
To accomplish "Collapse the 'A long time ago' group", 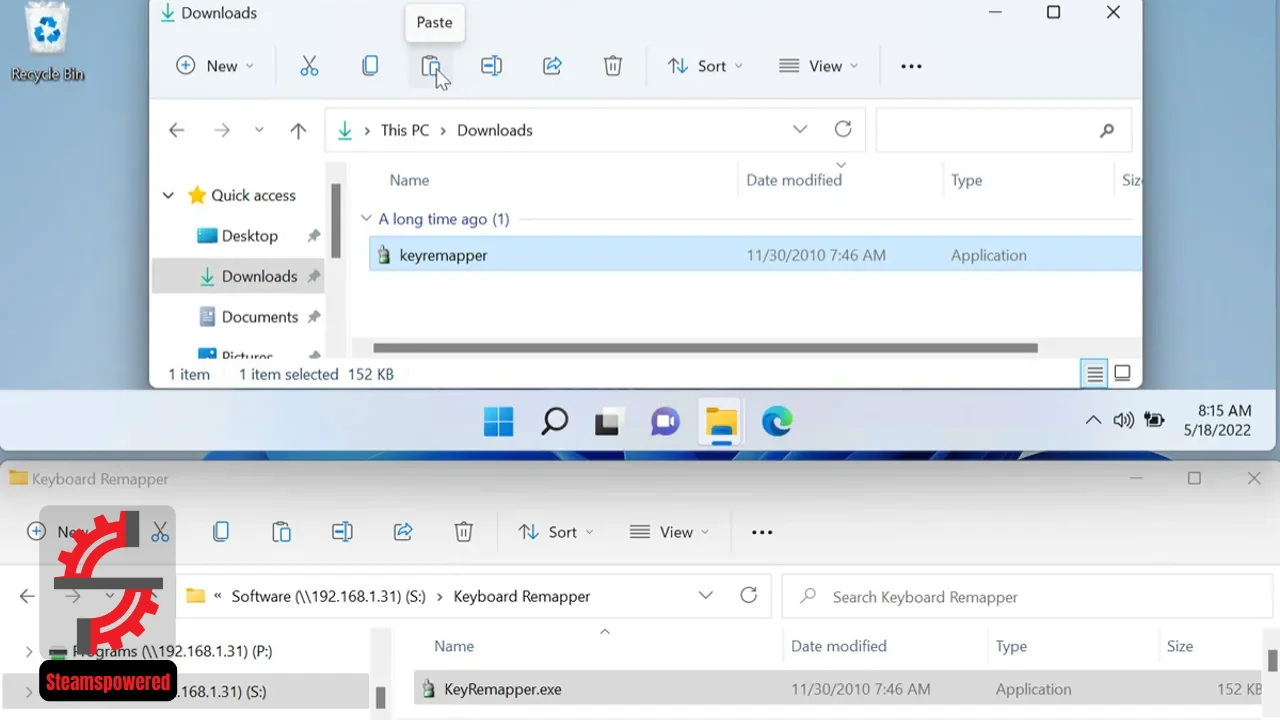I will point(365,219).
